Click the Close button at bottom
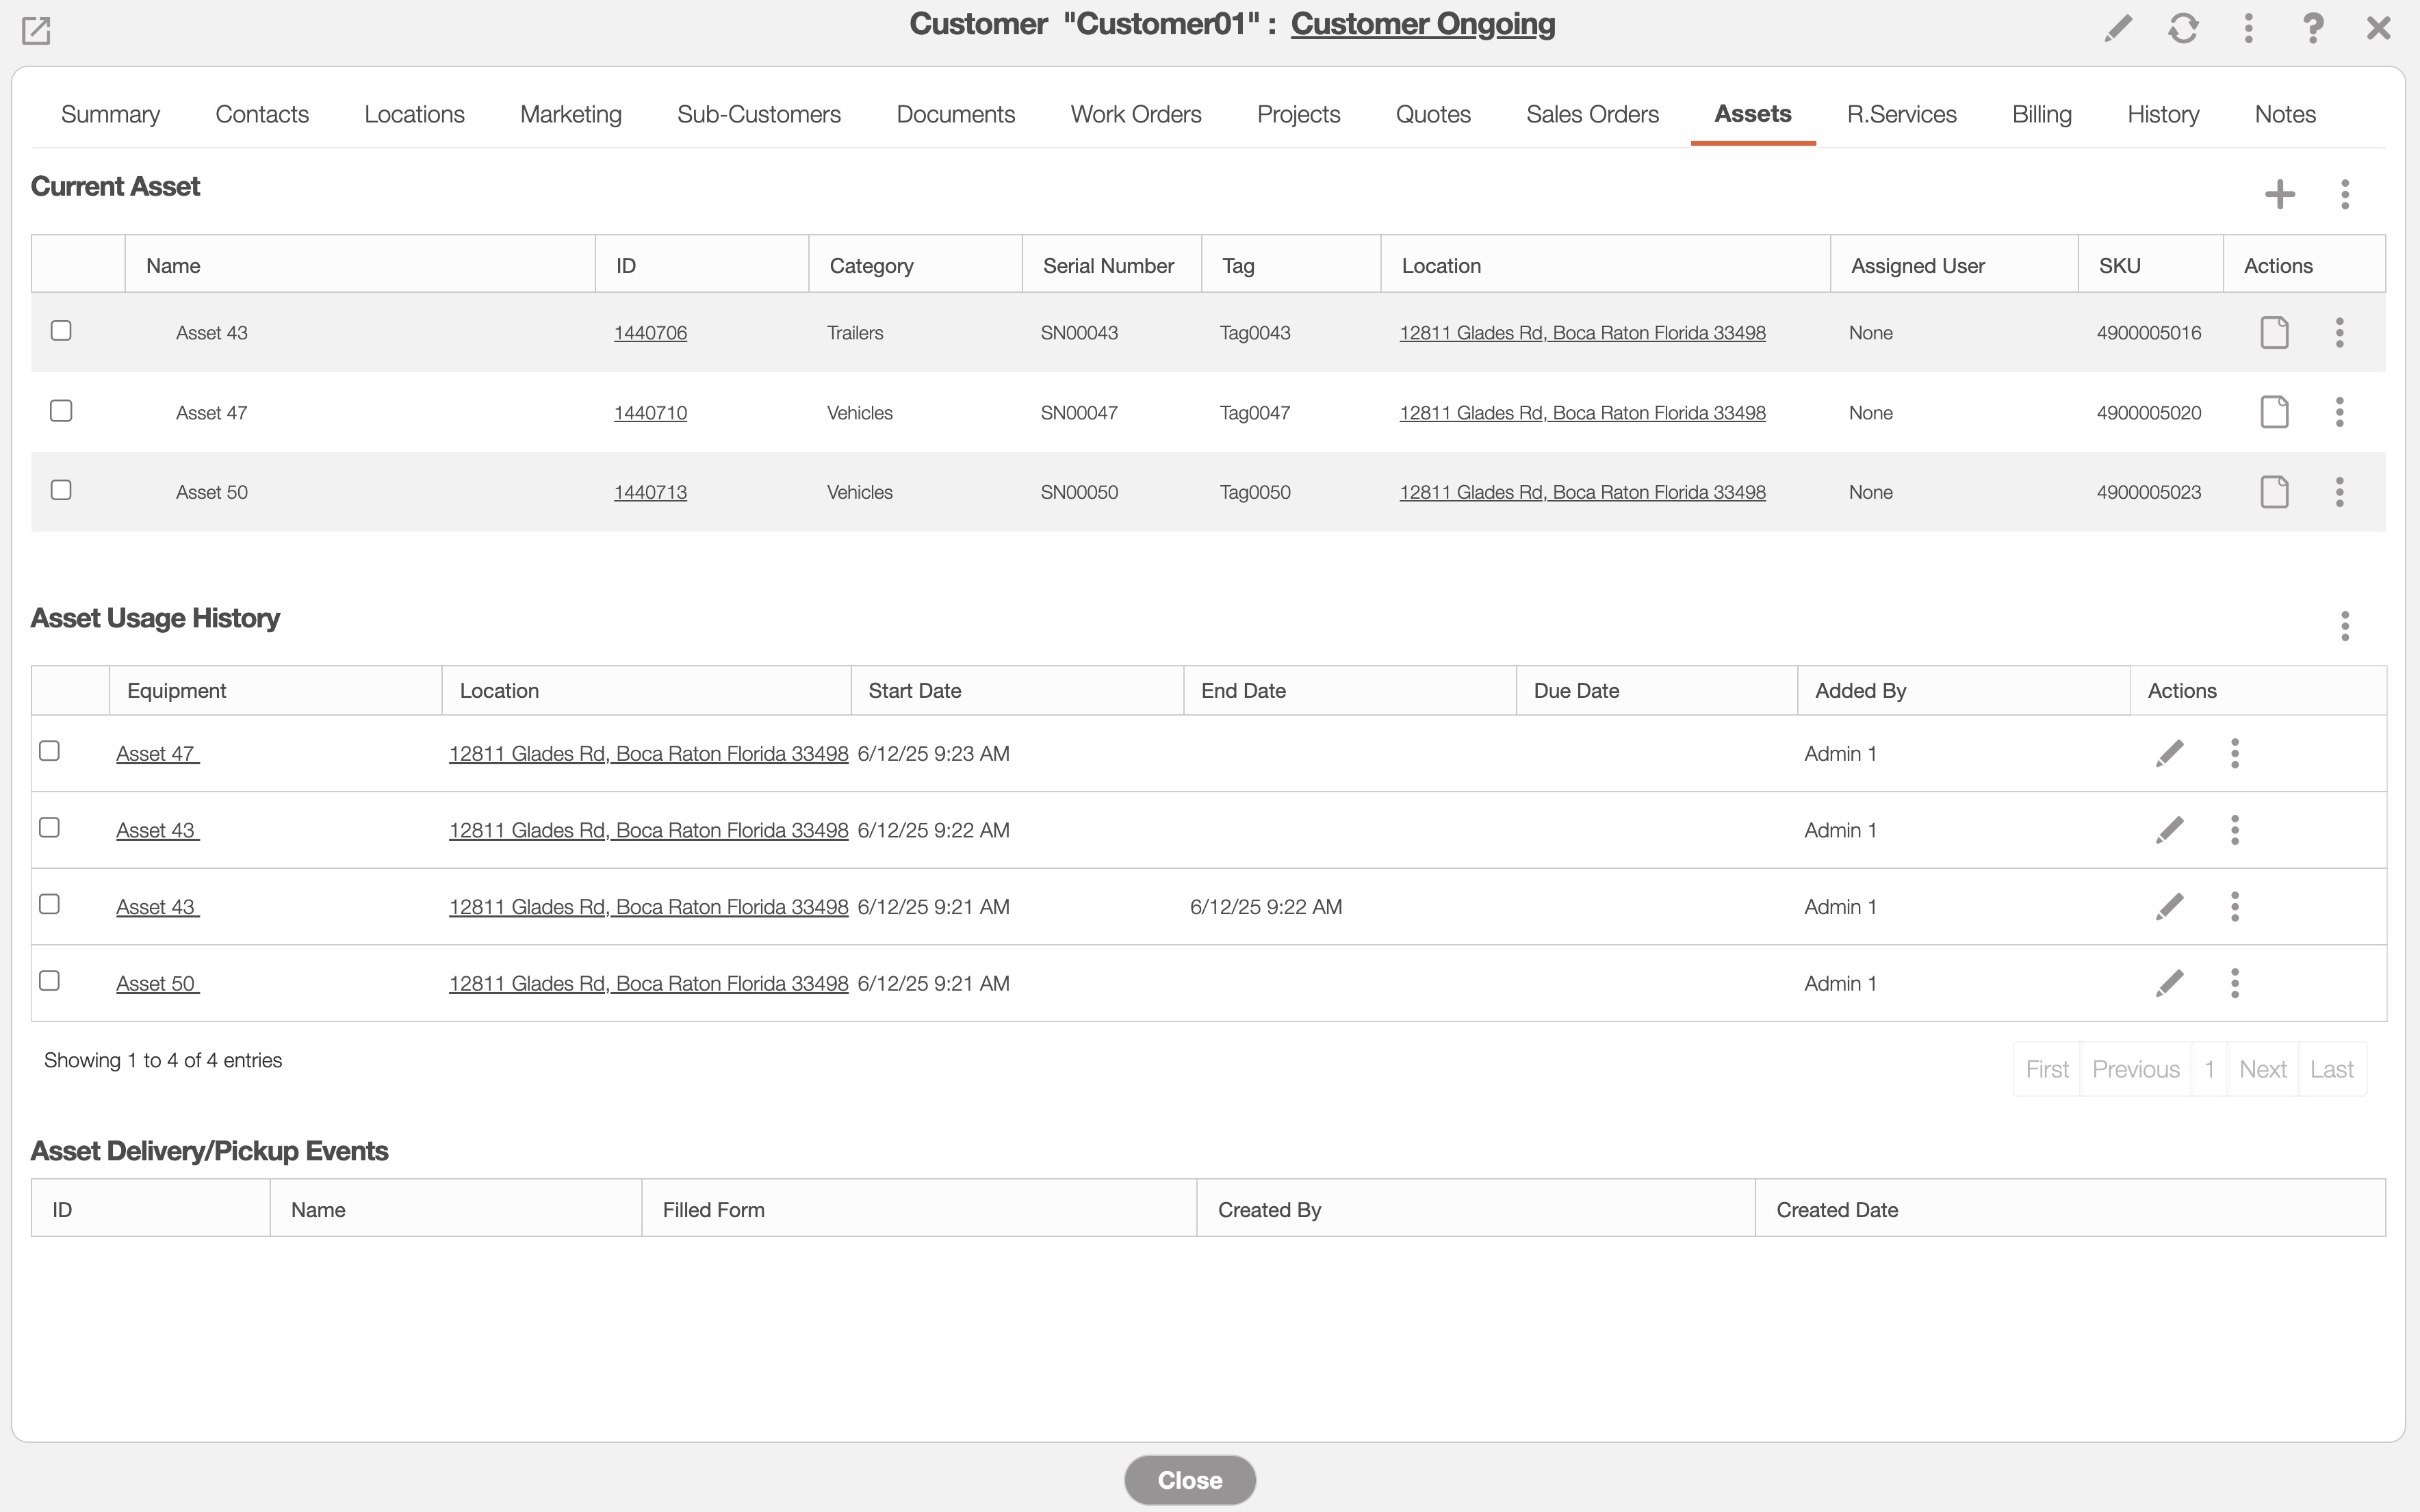The image size is (2420, 1512). coord(1189,1480)
